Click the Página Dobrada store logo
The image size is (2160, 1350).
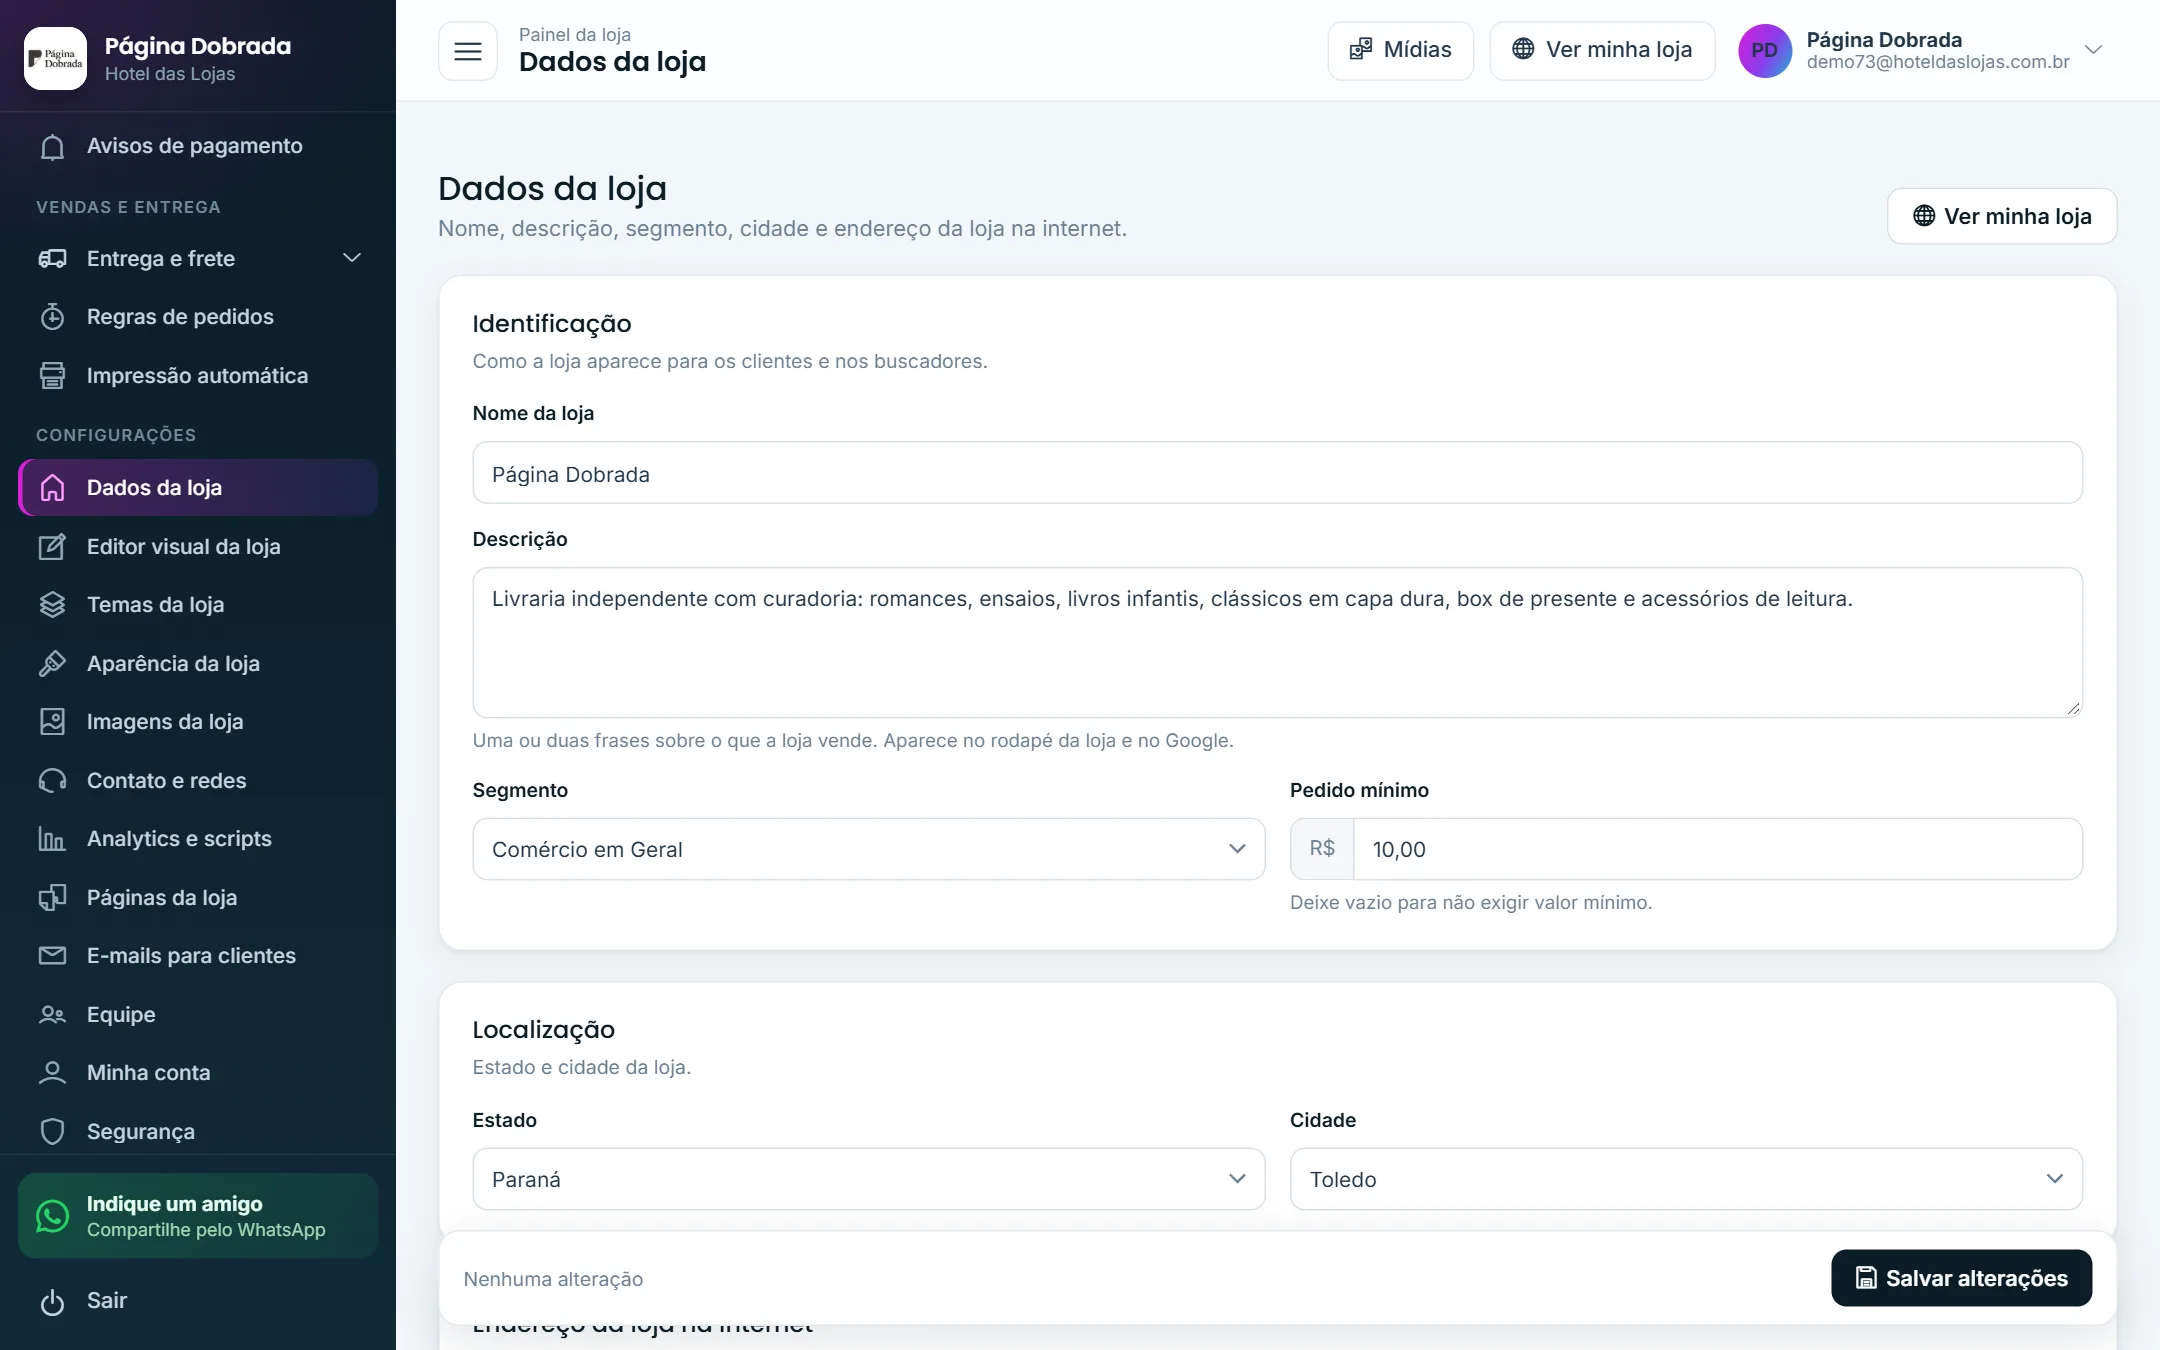tap(55, 58)
